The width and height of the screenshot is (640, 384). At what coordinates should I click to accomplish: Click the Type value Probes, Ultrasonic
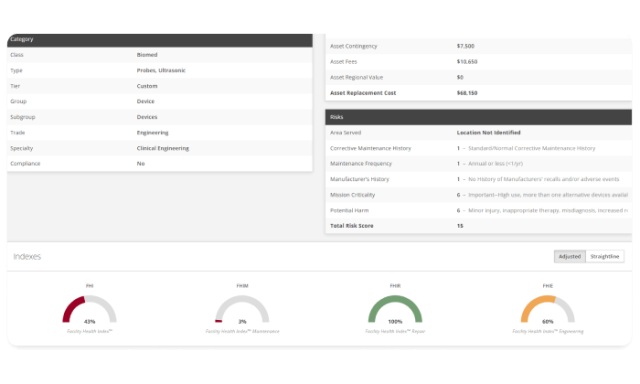(161, 70)
